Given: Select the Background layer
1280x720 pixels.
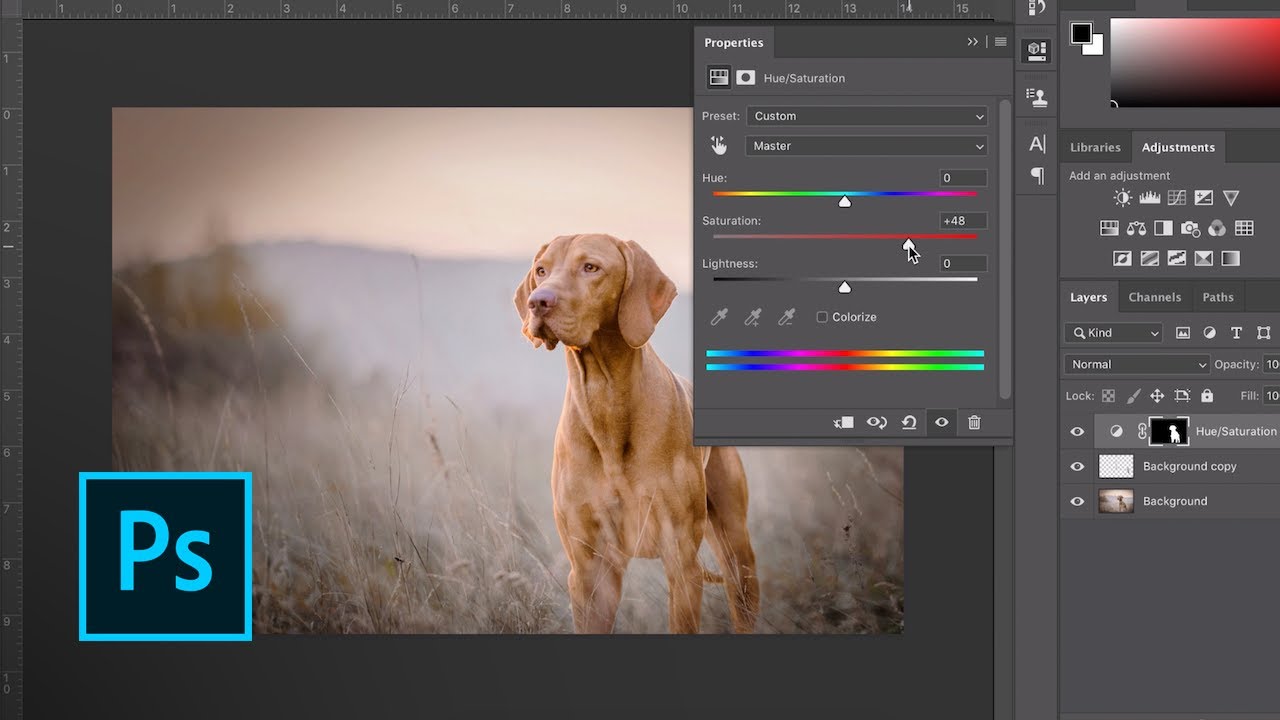Looking at the screenshot, I should tap(1175, 502).
